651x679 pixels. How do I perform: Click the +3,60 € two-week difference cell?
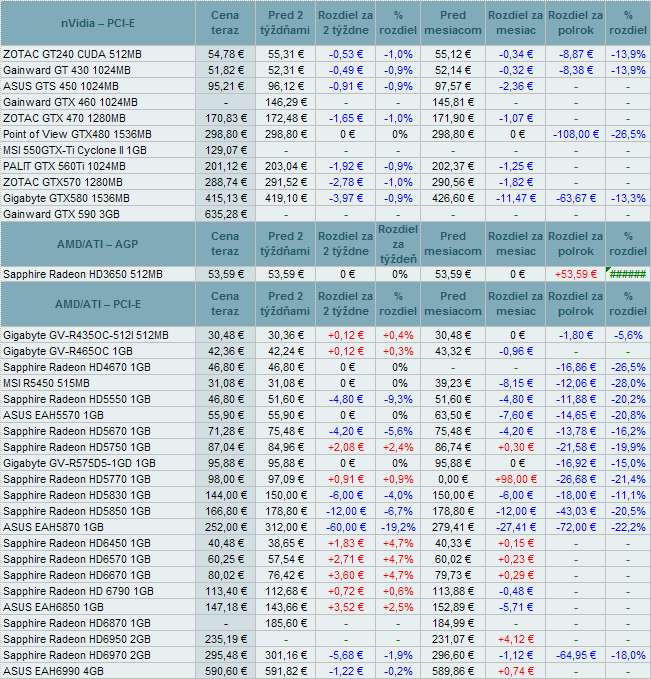point(346,576)
